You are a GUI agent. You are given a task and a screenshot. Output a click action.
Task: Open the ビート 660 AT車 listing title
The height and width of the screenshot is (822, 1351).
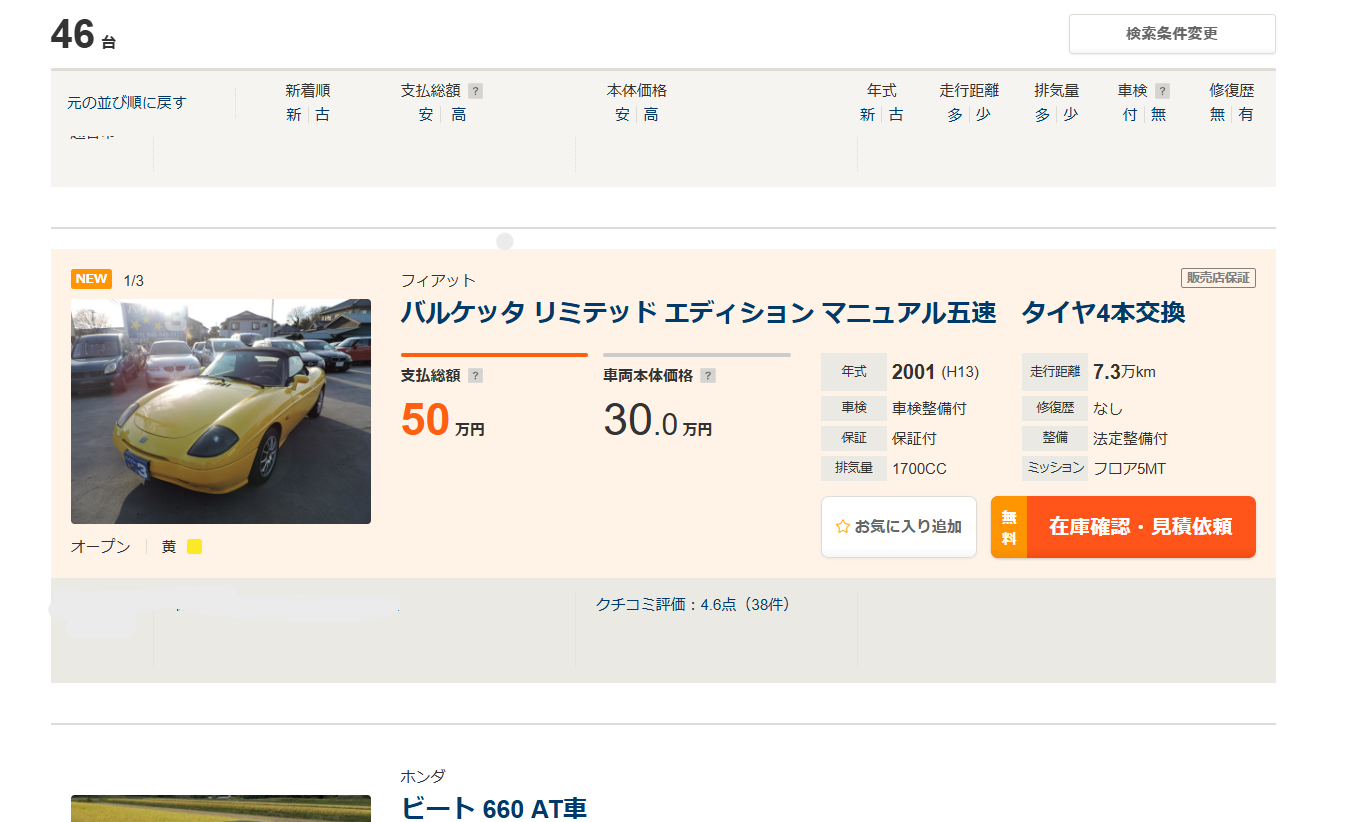[494, 808]
